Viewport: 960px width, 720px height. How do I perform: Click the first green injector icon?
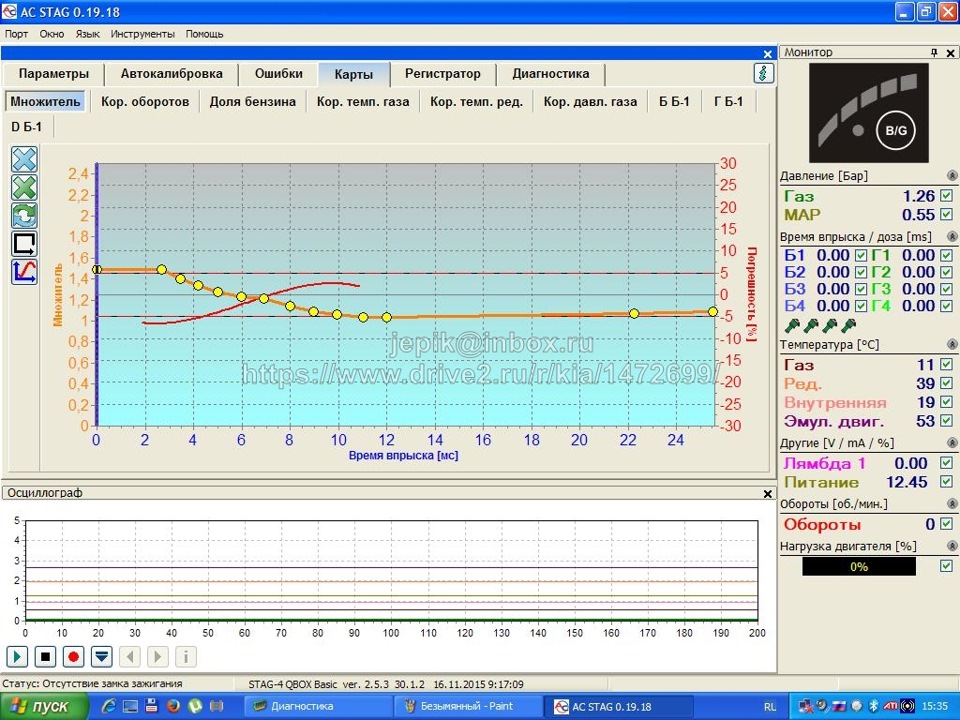coord(792,325)
